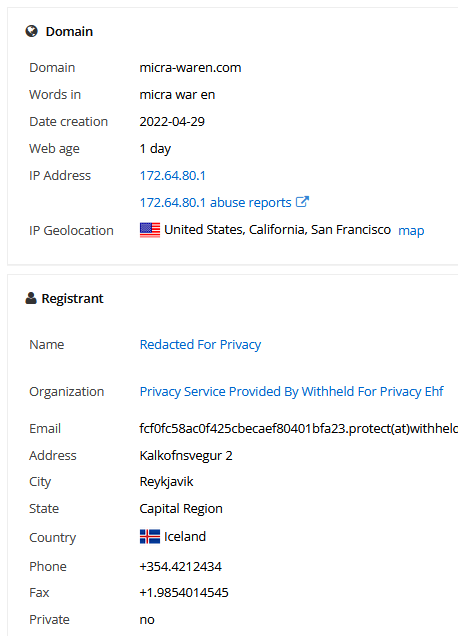This screenshot has height=636, width=458.
Task: Click the United States, California, San Francisco text
Action: [277, 230]
